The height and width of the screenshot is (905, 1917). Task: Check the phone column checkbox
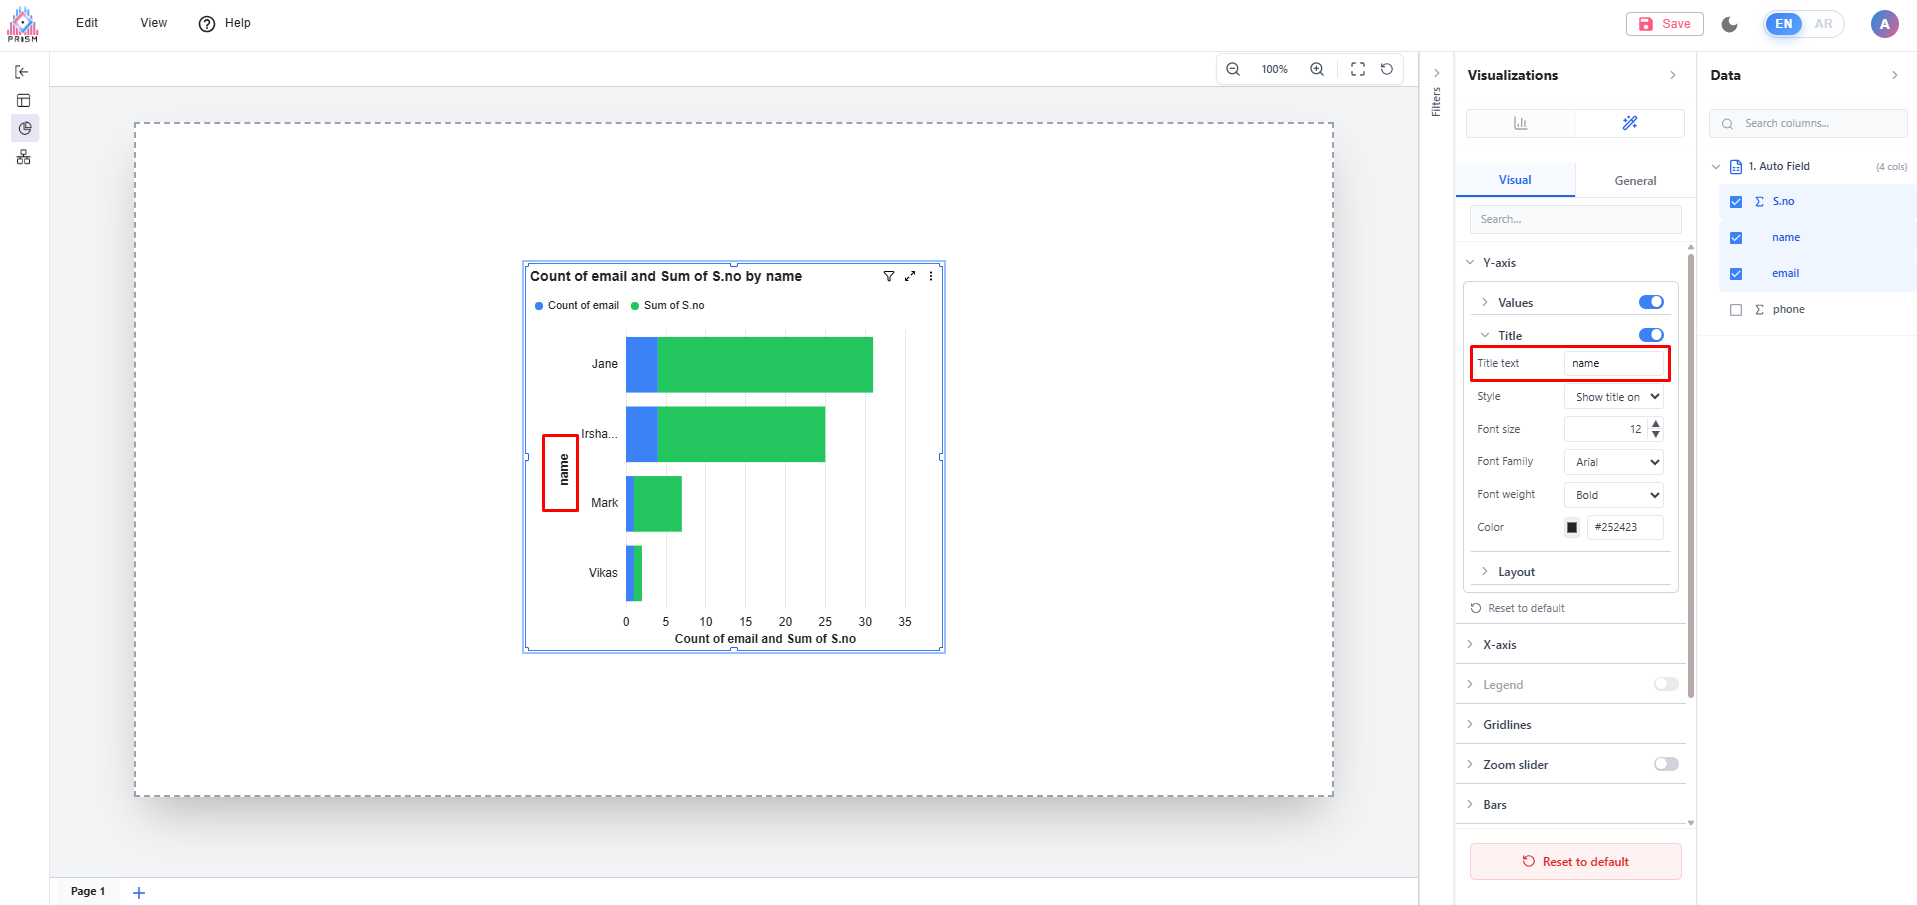[x=1736, y=310]
